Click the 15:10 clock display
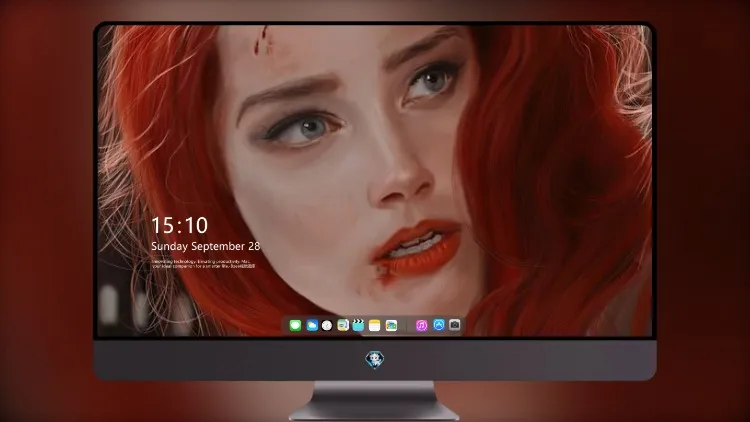This screenshot has height=422, width=750. [179, 225]
